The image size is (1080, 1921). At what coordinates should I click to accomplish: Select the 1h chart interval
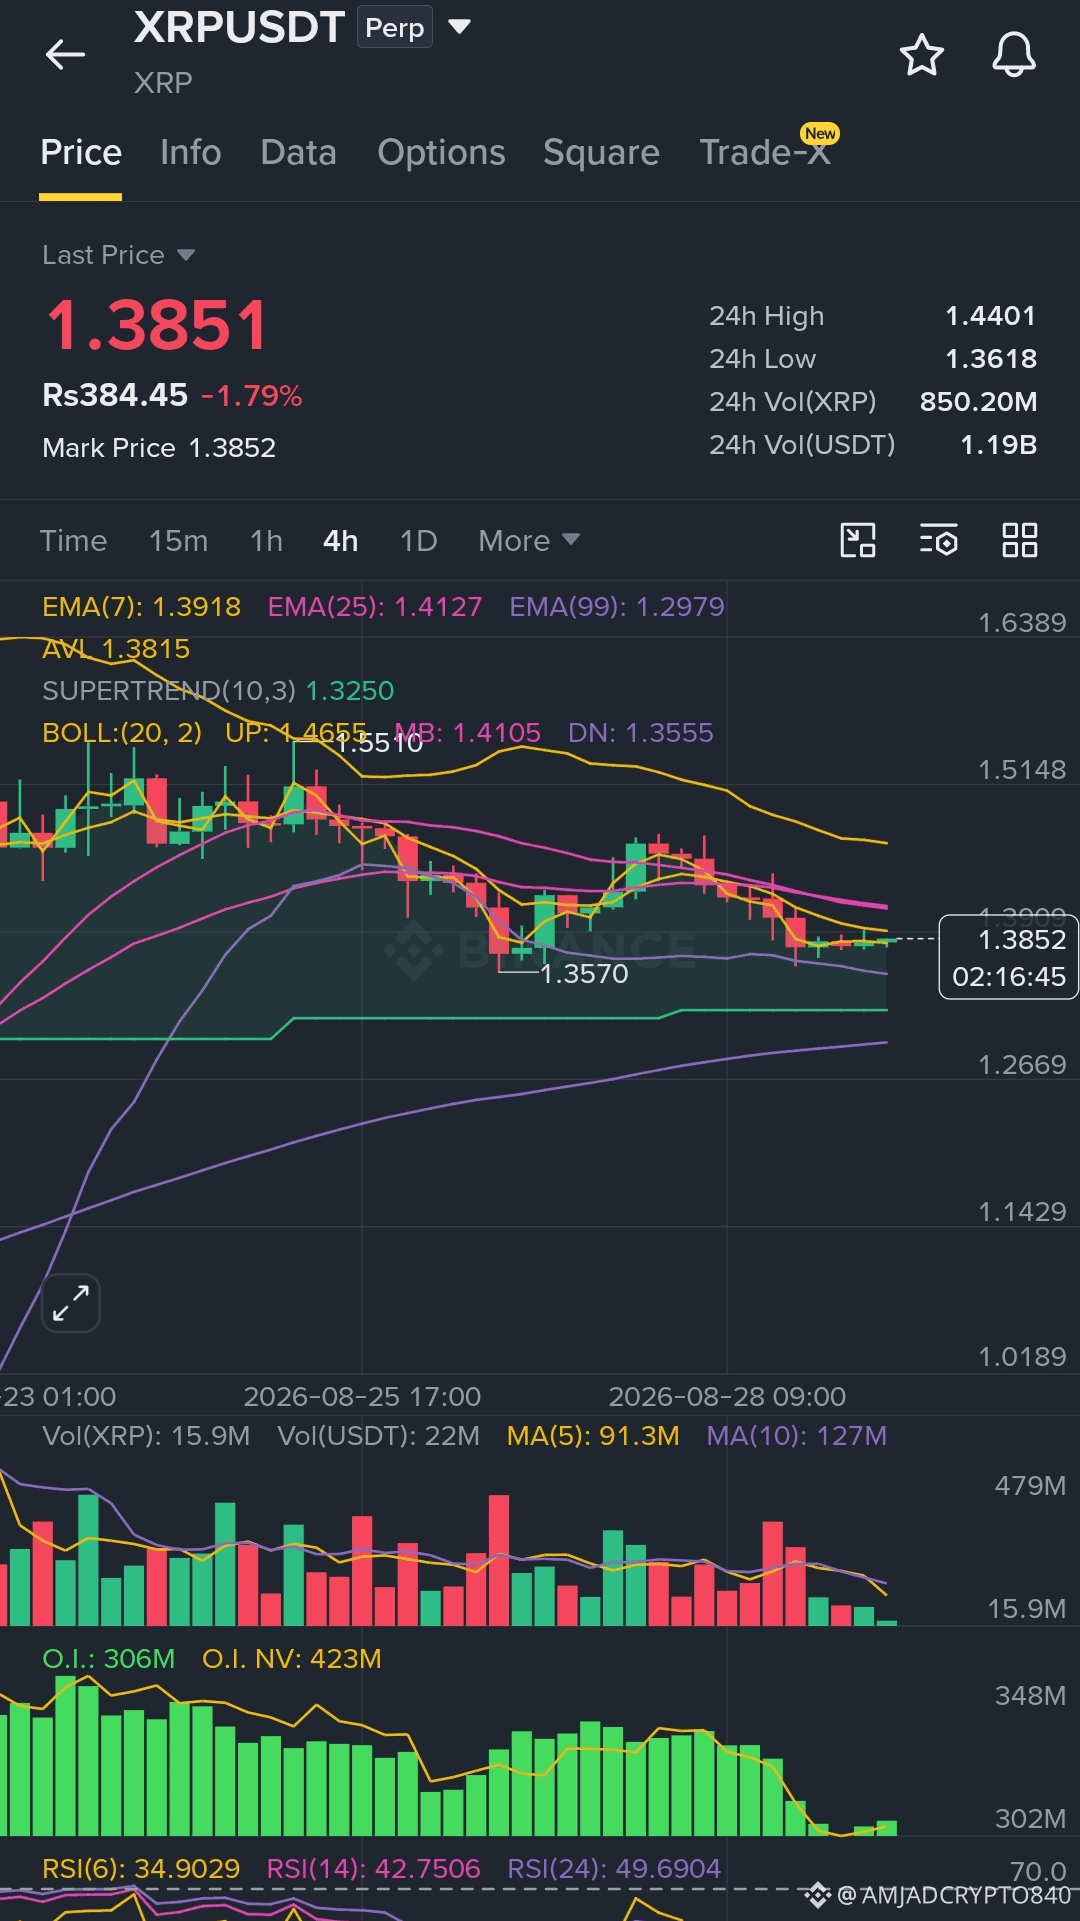point(266,541)
